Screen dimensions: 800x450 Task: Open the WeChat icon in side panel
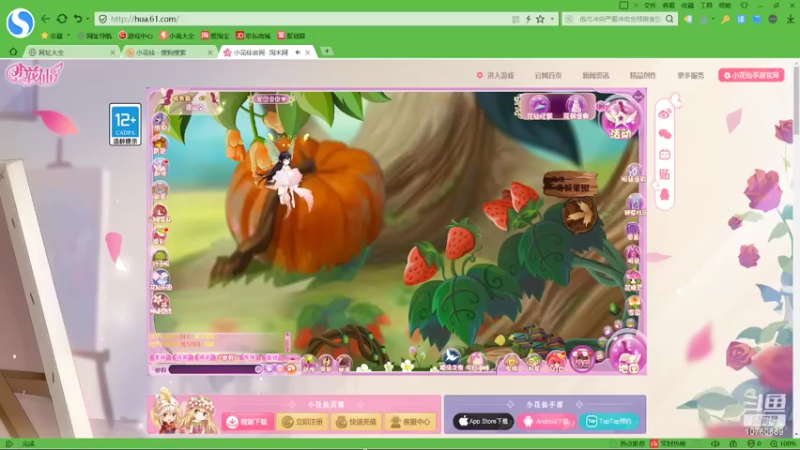click(664, 134)
